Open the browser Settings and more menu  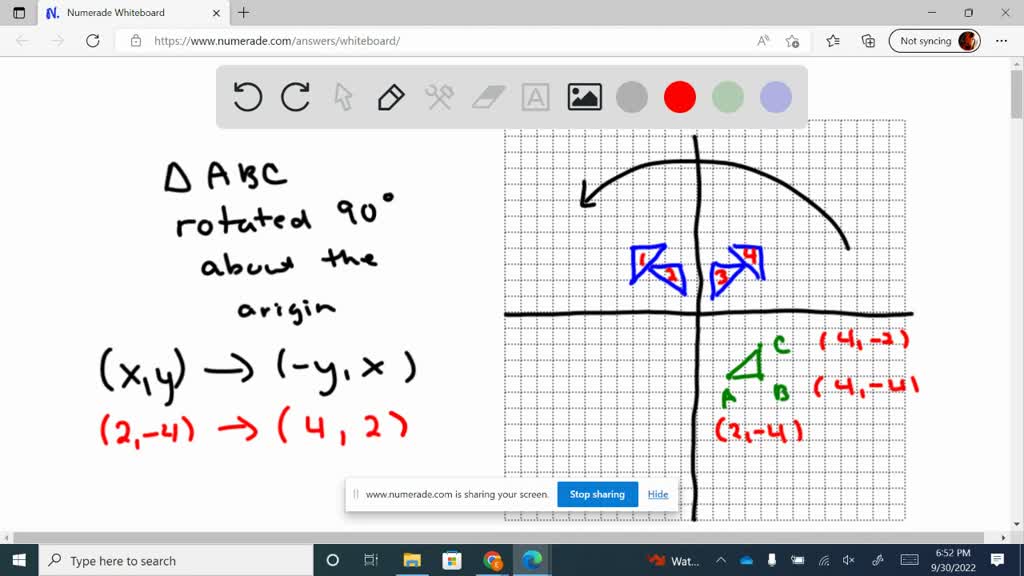pos(1001,40)
